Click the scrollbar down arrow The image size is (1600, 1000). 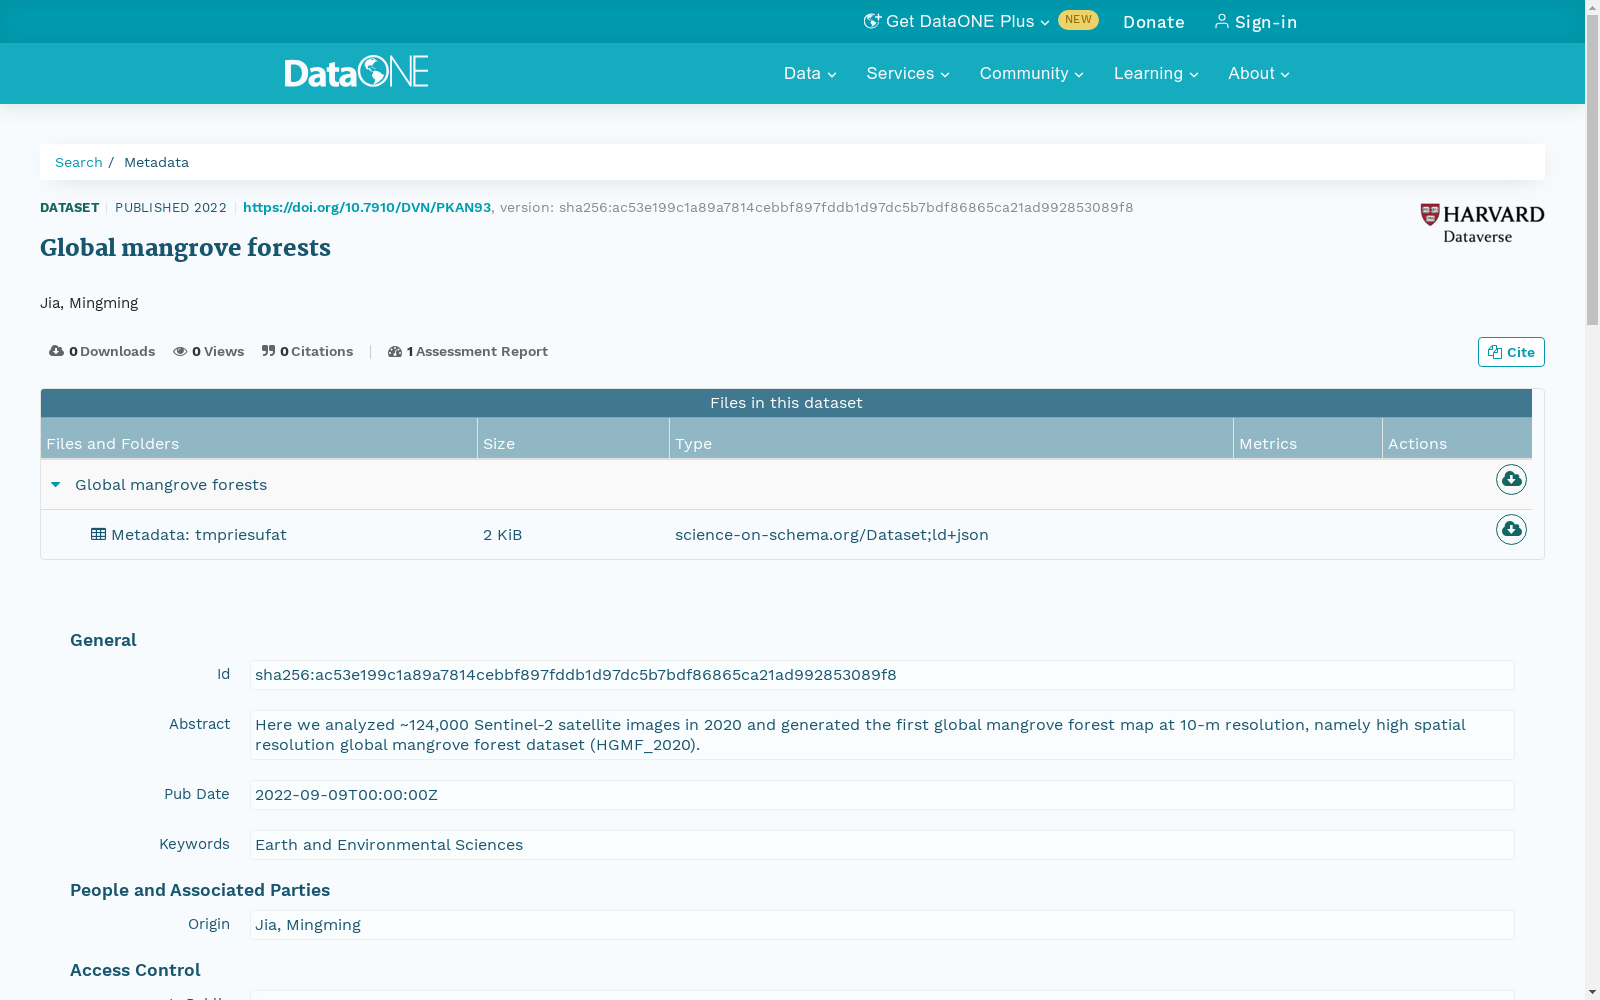(x=1592, y=992)
